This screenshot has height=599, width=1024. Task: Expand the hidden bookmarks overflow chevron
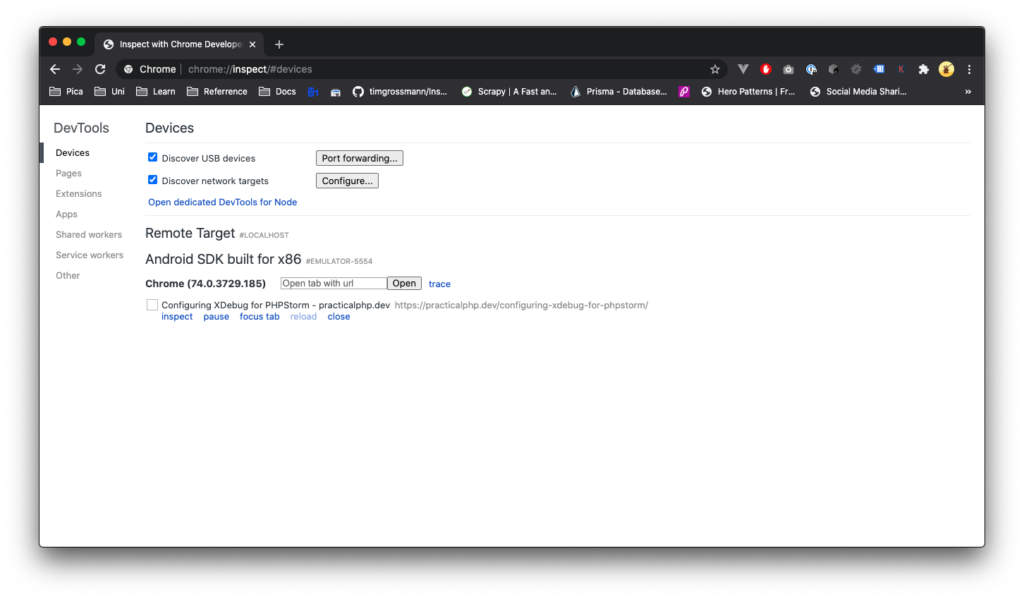(x=967, y=92)
